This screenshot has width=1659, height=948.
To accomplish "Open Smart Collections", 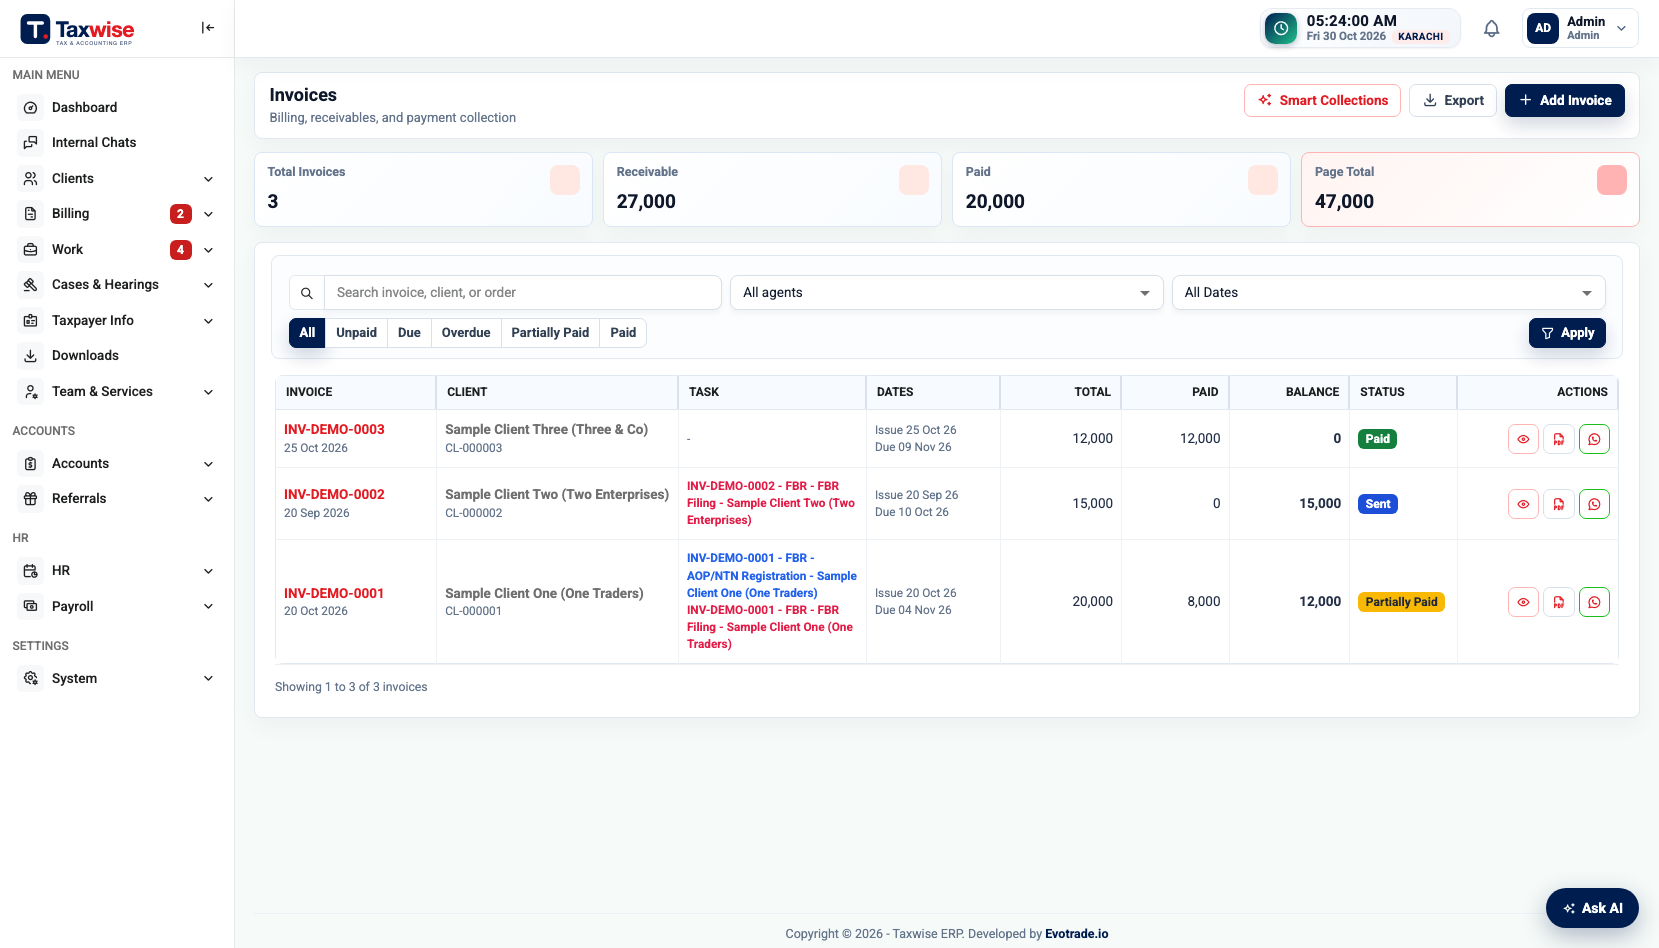I will (x=1322, y=100).
